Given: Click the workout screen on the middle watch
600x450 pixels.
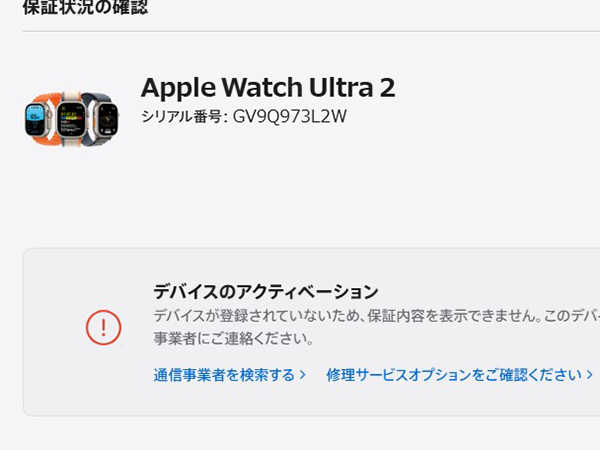Looking at the screenshot, I should (71, 119).
